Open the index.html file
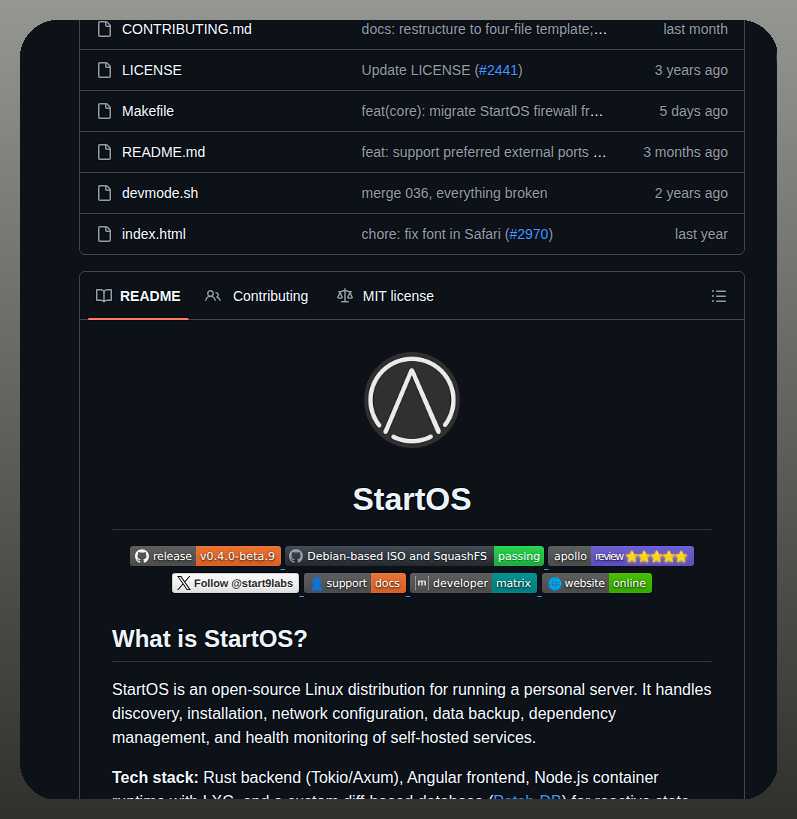Screen dimensions: 797x819 click(x=154, y=234)
